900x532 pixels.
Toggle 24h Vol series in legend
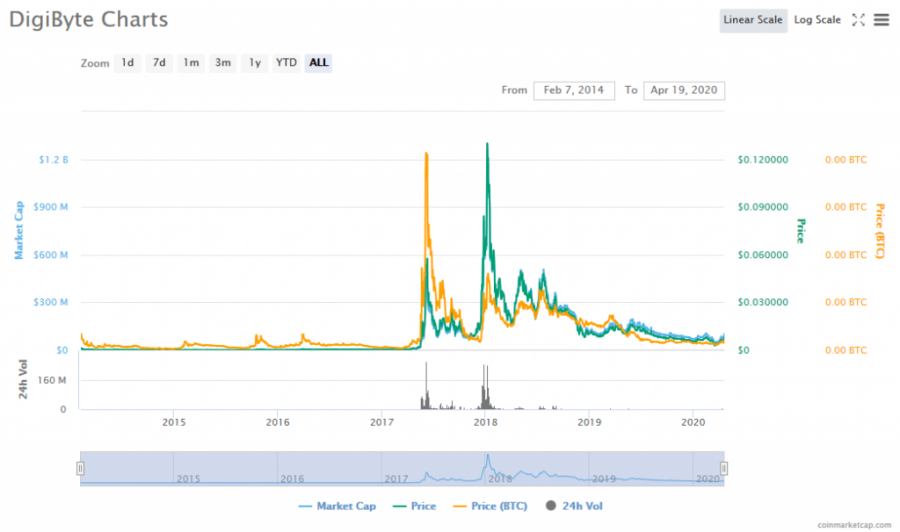(574, 506)
